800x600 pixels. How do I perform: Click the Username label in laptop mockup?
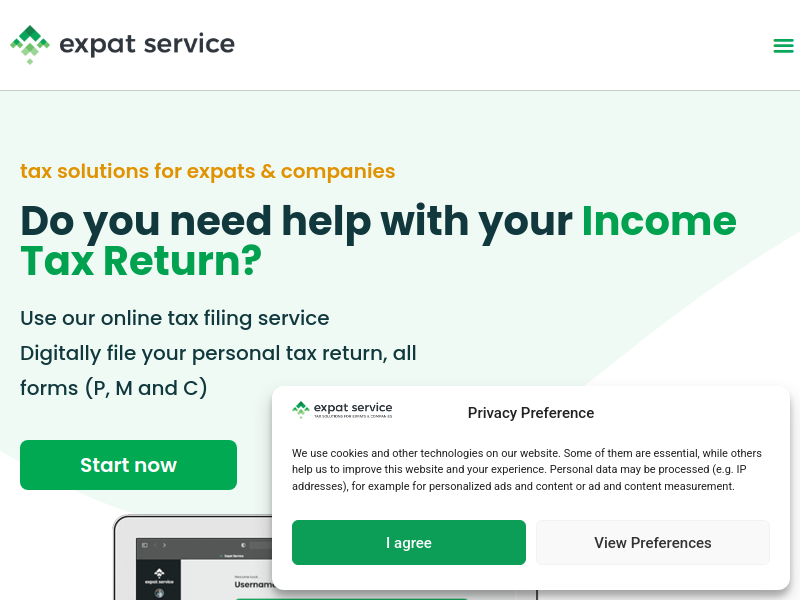(x=254, y=585)
